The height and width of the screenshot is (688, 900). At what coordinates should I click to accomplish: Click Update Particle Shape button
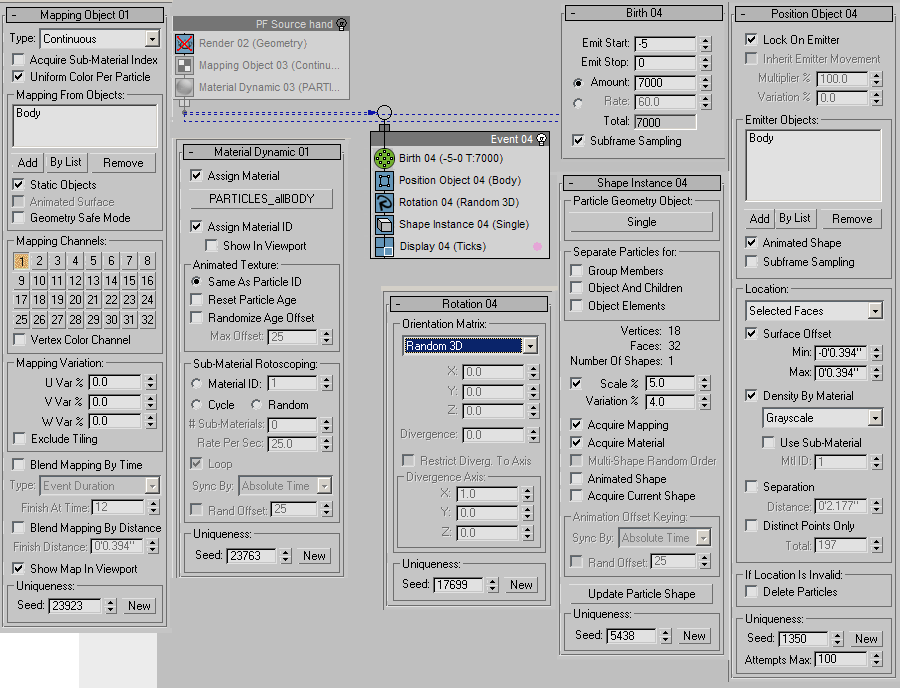pyautogui.click(x=641, y=594)
